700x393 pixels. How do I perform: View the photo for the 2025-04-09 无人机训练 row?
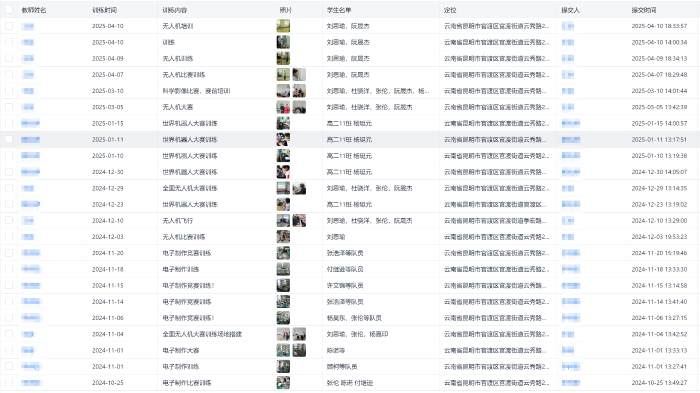click(283, 58)
